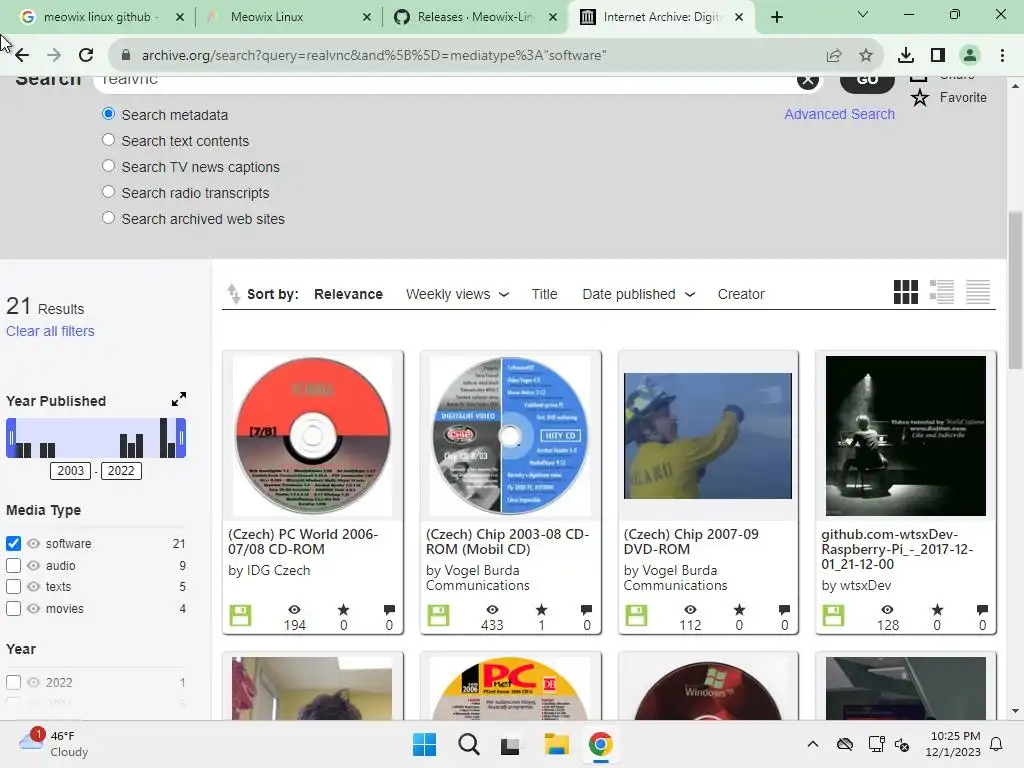Open new browser tab
Viewport: 1024px width, 768px height.
(x=776, y=17)
